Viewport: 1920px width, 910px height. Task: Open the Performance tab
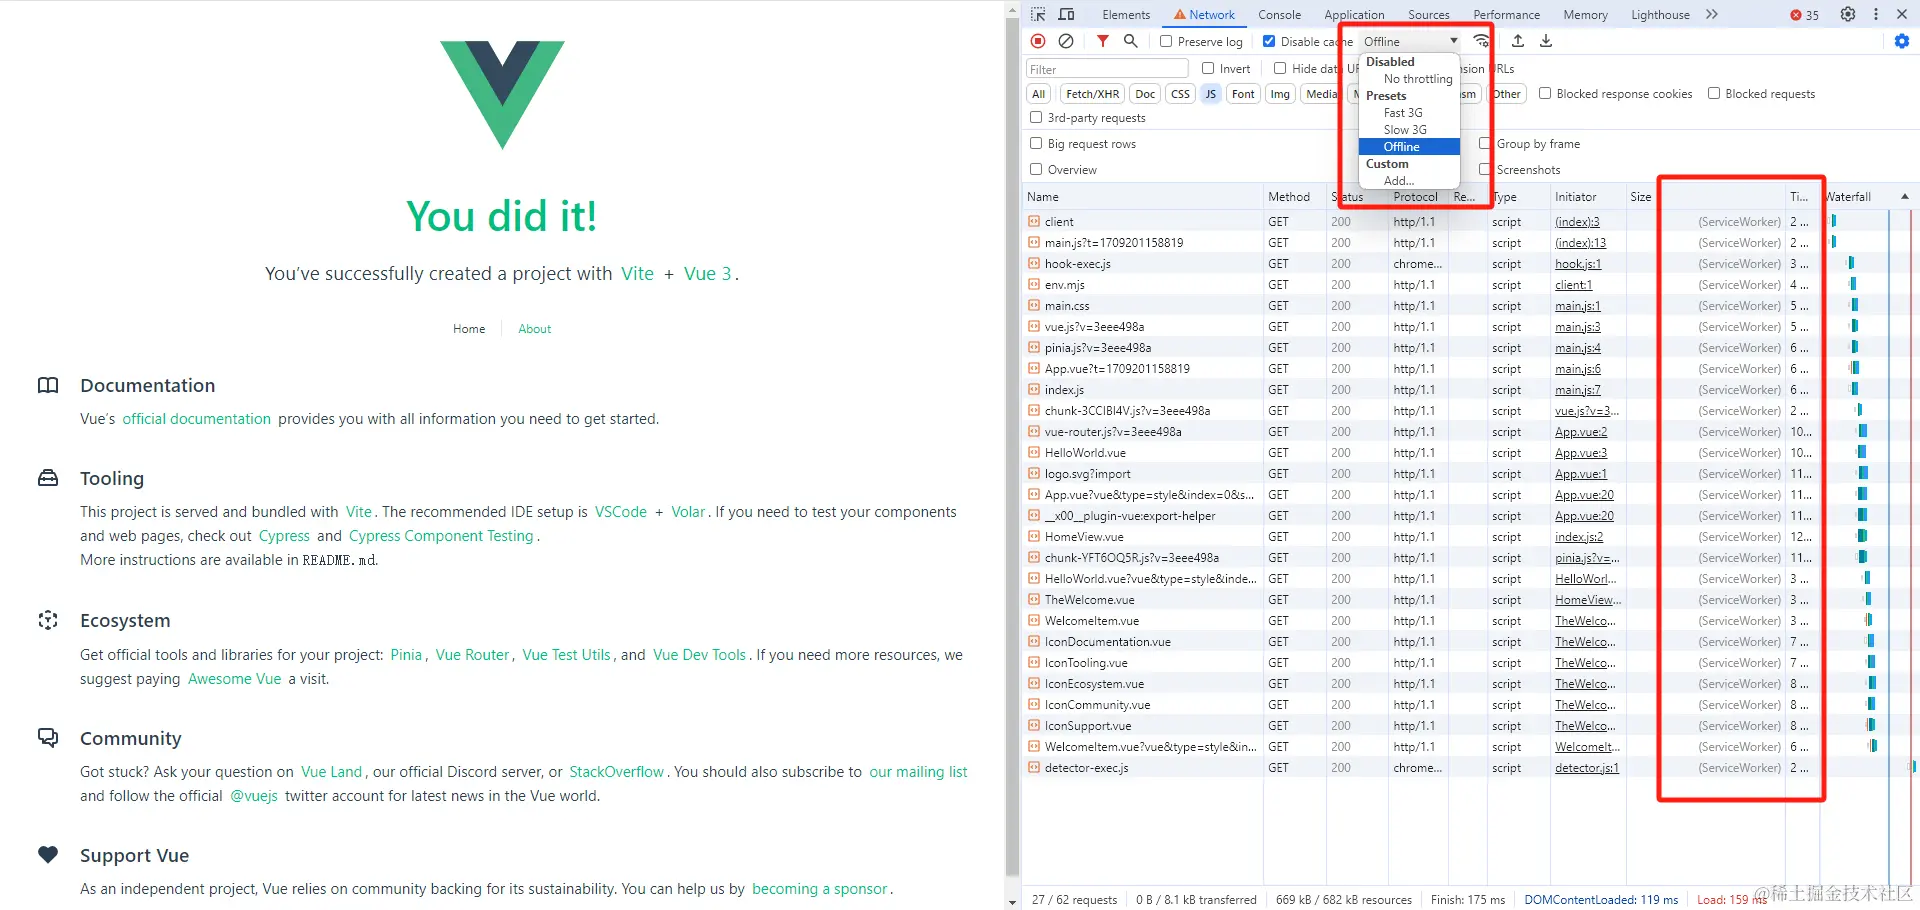point(1506,15)
